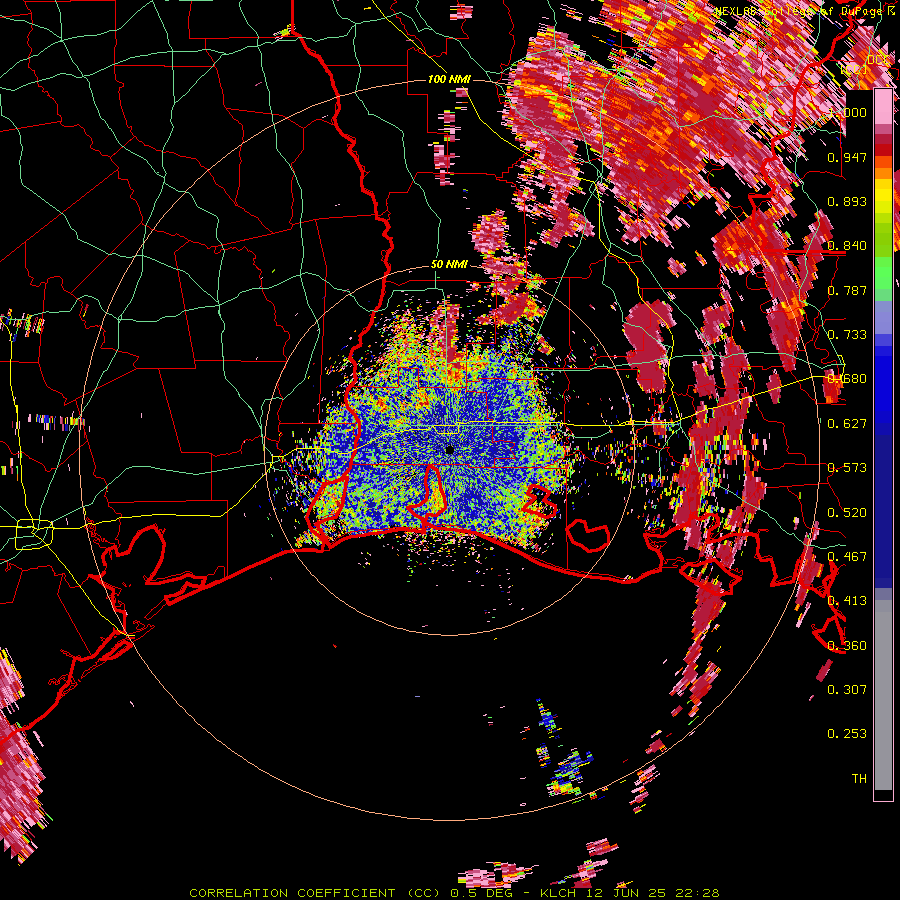Select the 0.253 color scale value
The height and width of the screenshot is (900, 900).
click(x=847, y=734)
